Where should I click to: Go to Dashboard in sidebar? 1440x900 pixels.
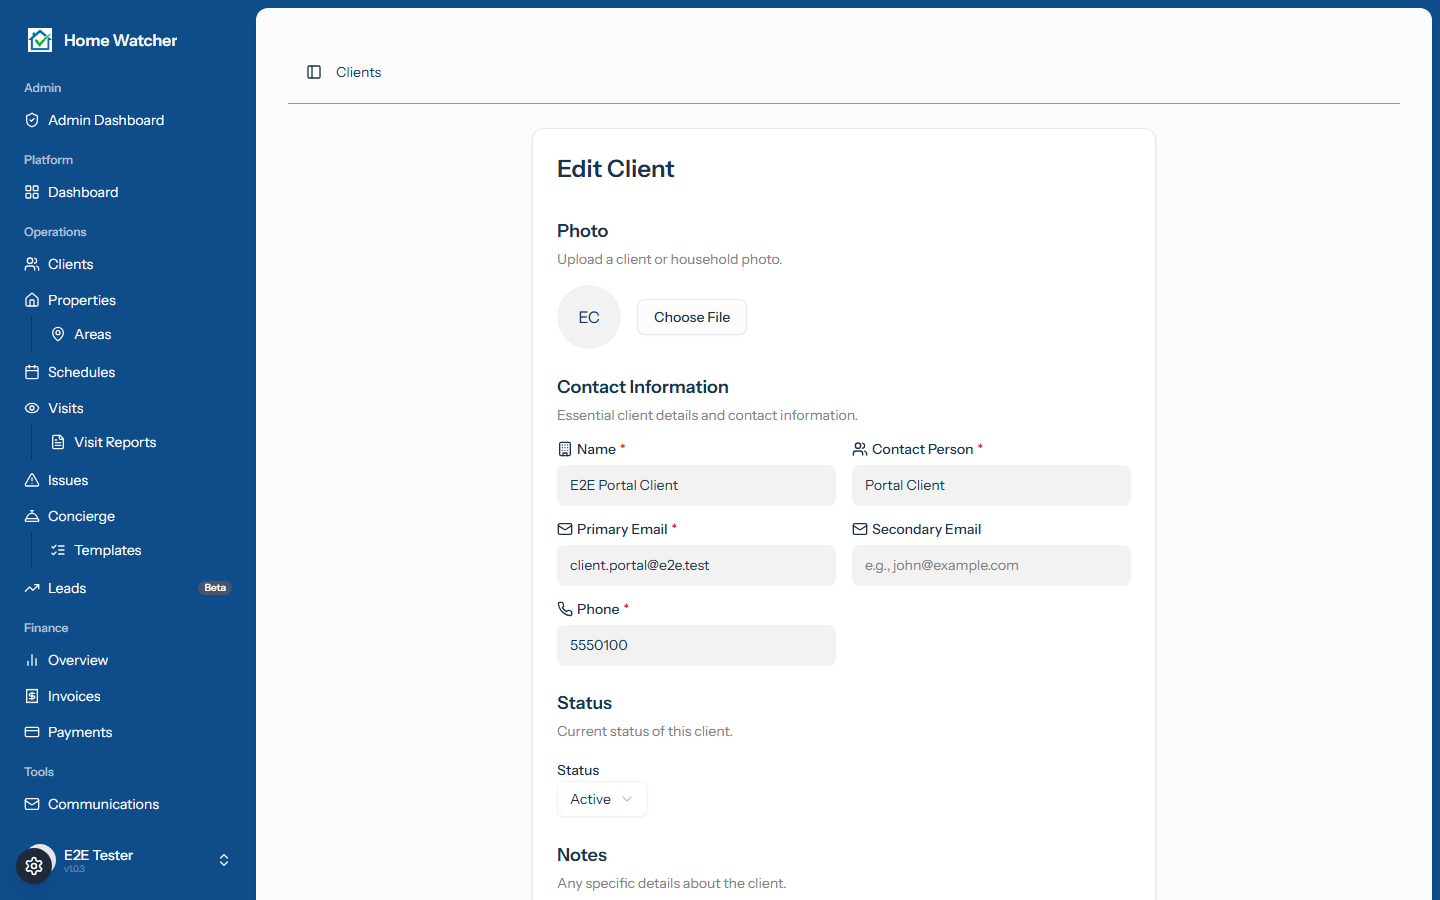click(x=128, y=192)
